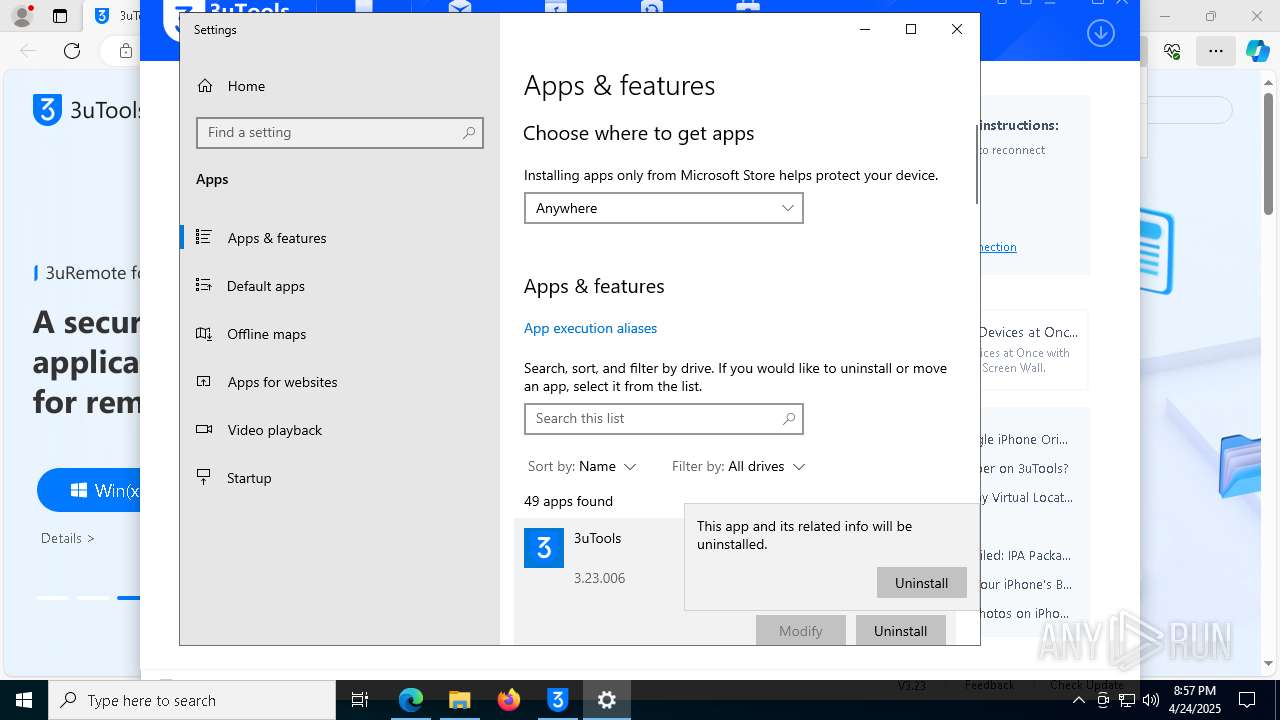Viewport: 1280px width, 720px height.
Task: Open network status tray icon
Action: click(x=1127, y=700)
